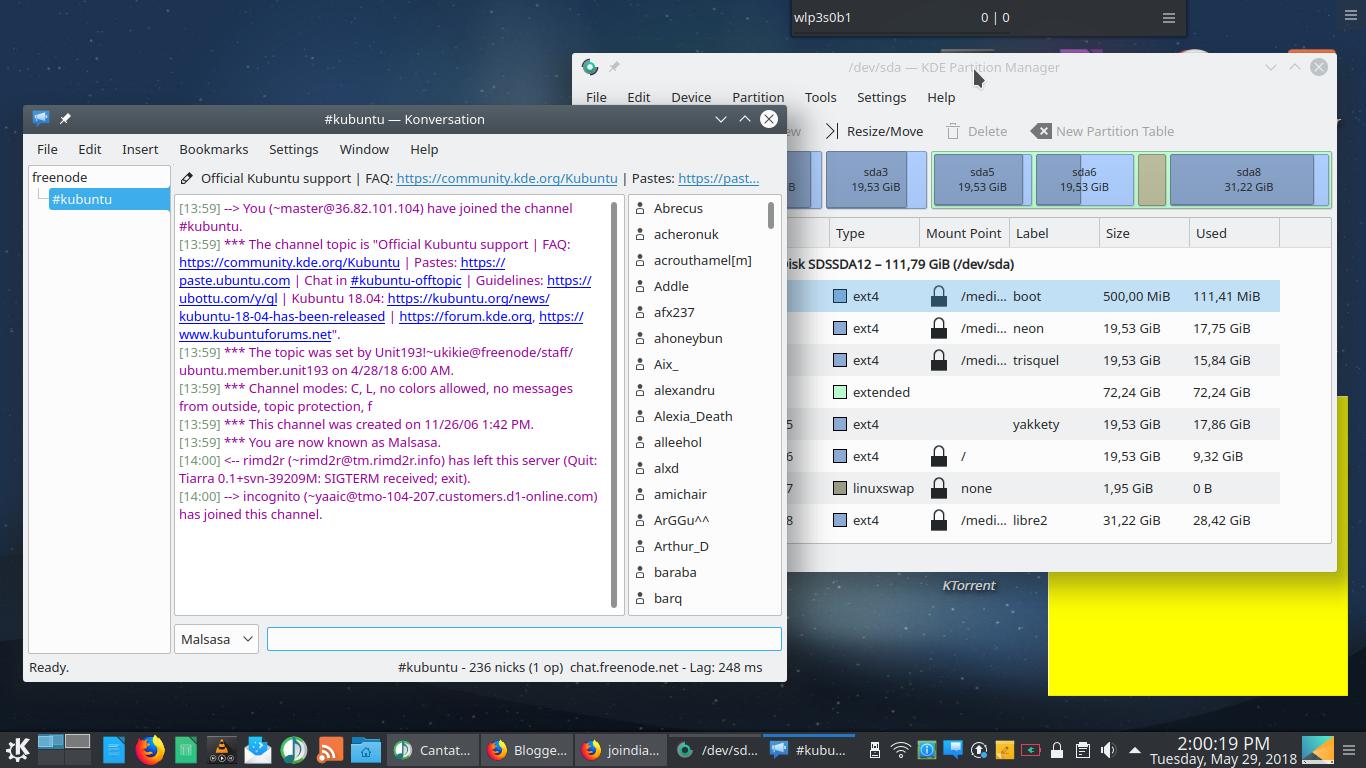Image resolution: width=1366 pixels, height=768 pixels.
Task: Open Konversation window menu icon in titlebar
Action: coord(40,119)
